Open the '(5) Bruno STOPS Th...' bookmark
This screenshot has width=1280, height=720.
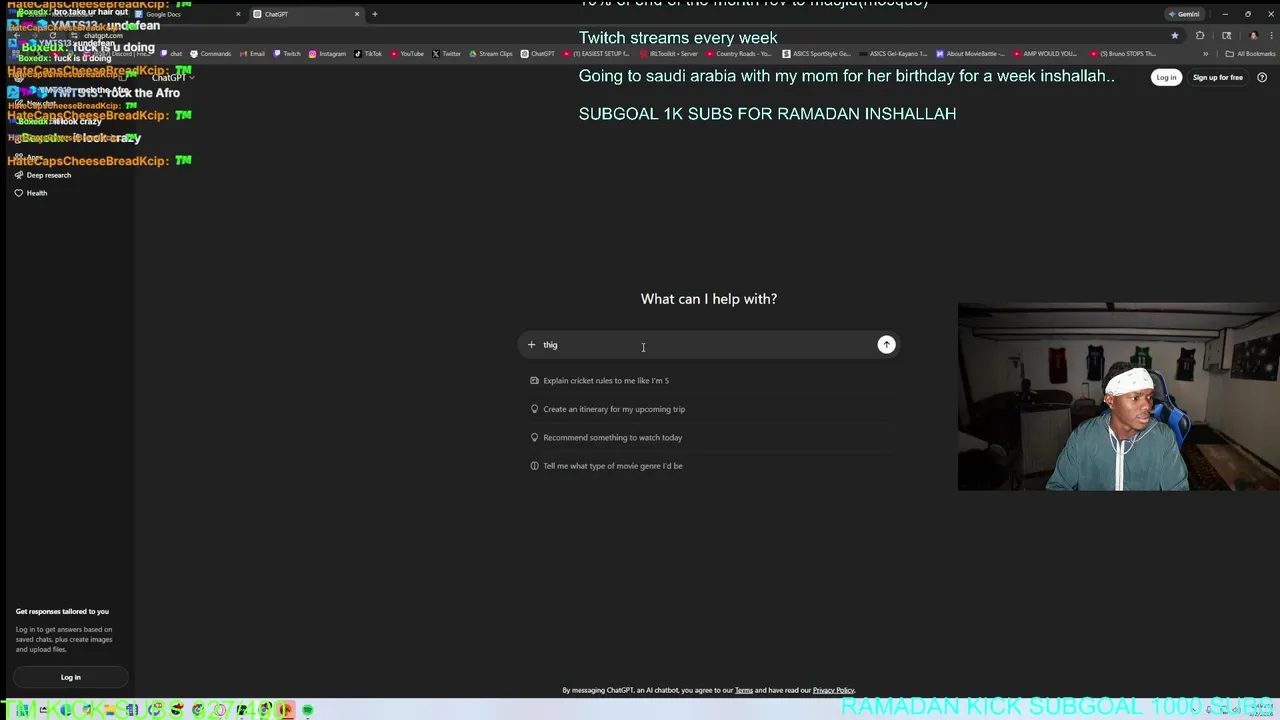click(1122, 54)
